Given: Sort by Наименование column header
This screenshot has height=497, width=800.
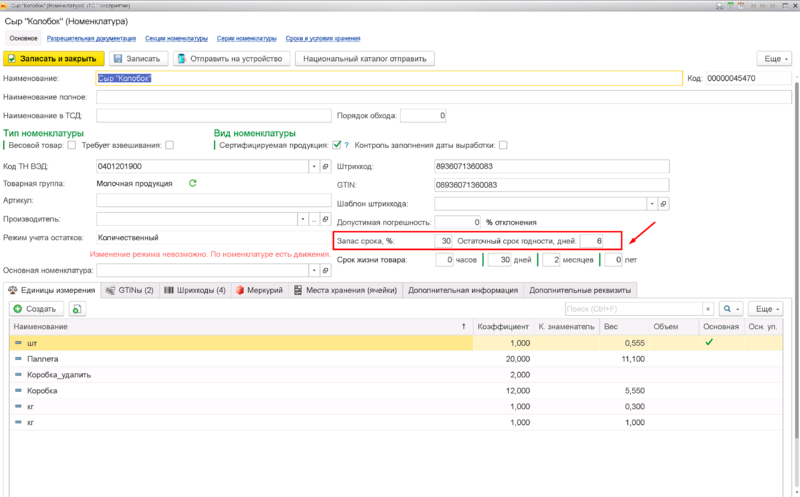Looking at the screenshot, I should click(240, 327).
